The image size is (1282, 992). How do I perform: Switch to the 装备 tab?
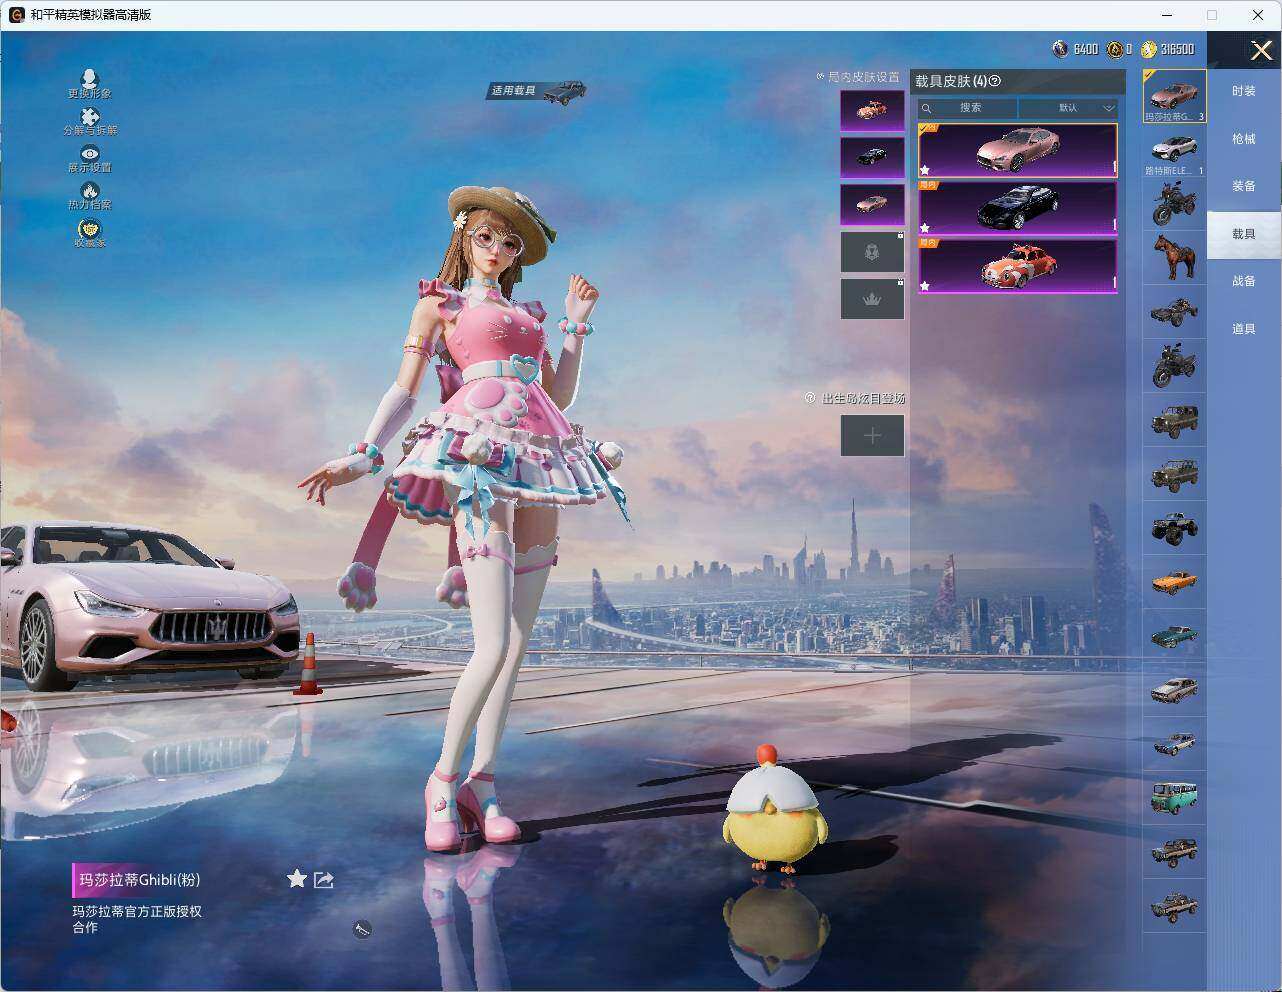pyautogui.click(x=1244, y=186)
